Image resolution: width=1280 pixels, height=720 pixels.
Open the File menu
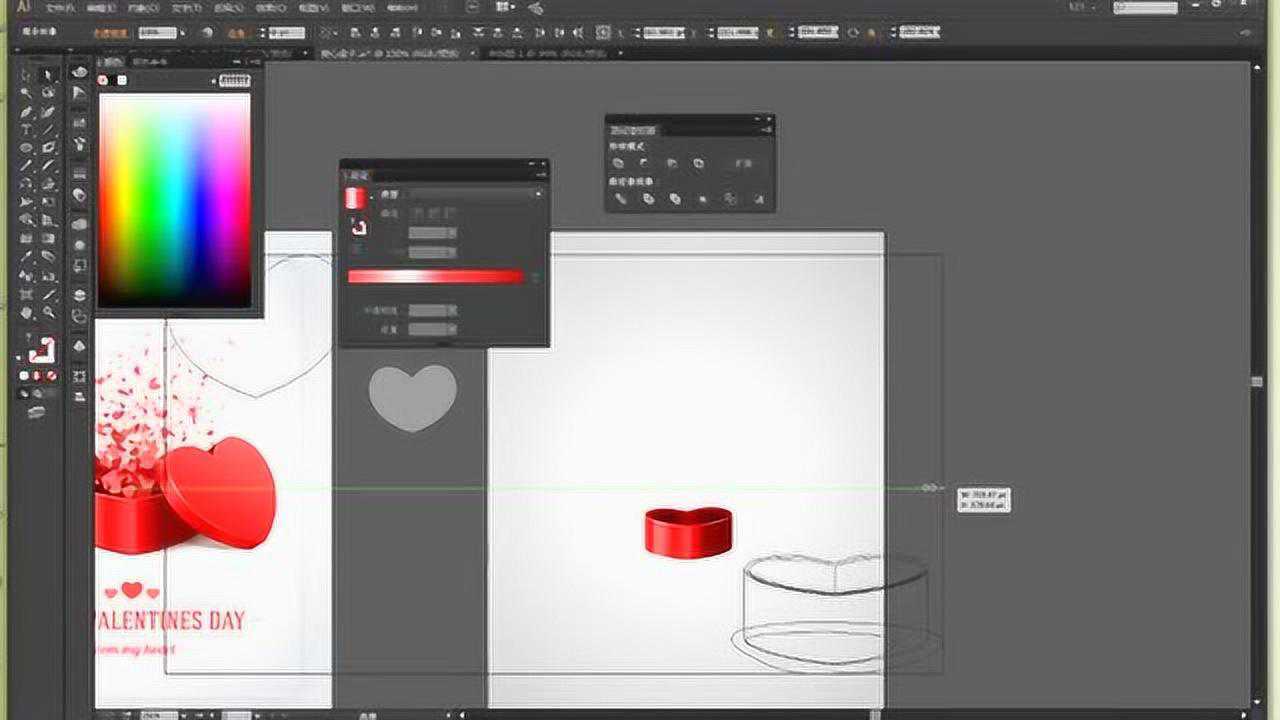point(60,7)
